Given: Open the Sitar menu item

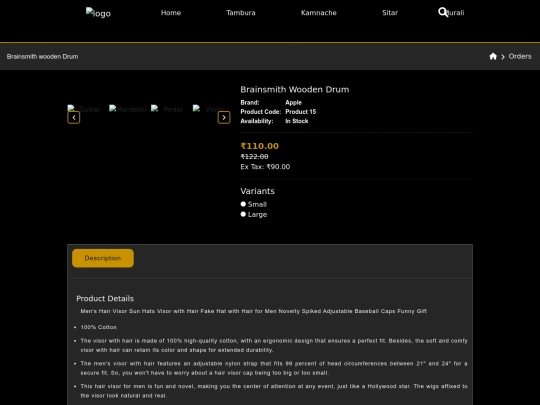Looking at the screenshot, I should point(390,13).
